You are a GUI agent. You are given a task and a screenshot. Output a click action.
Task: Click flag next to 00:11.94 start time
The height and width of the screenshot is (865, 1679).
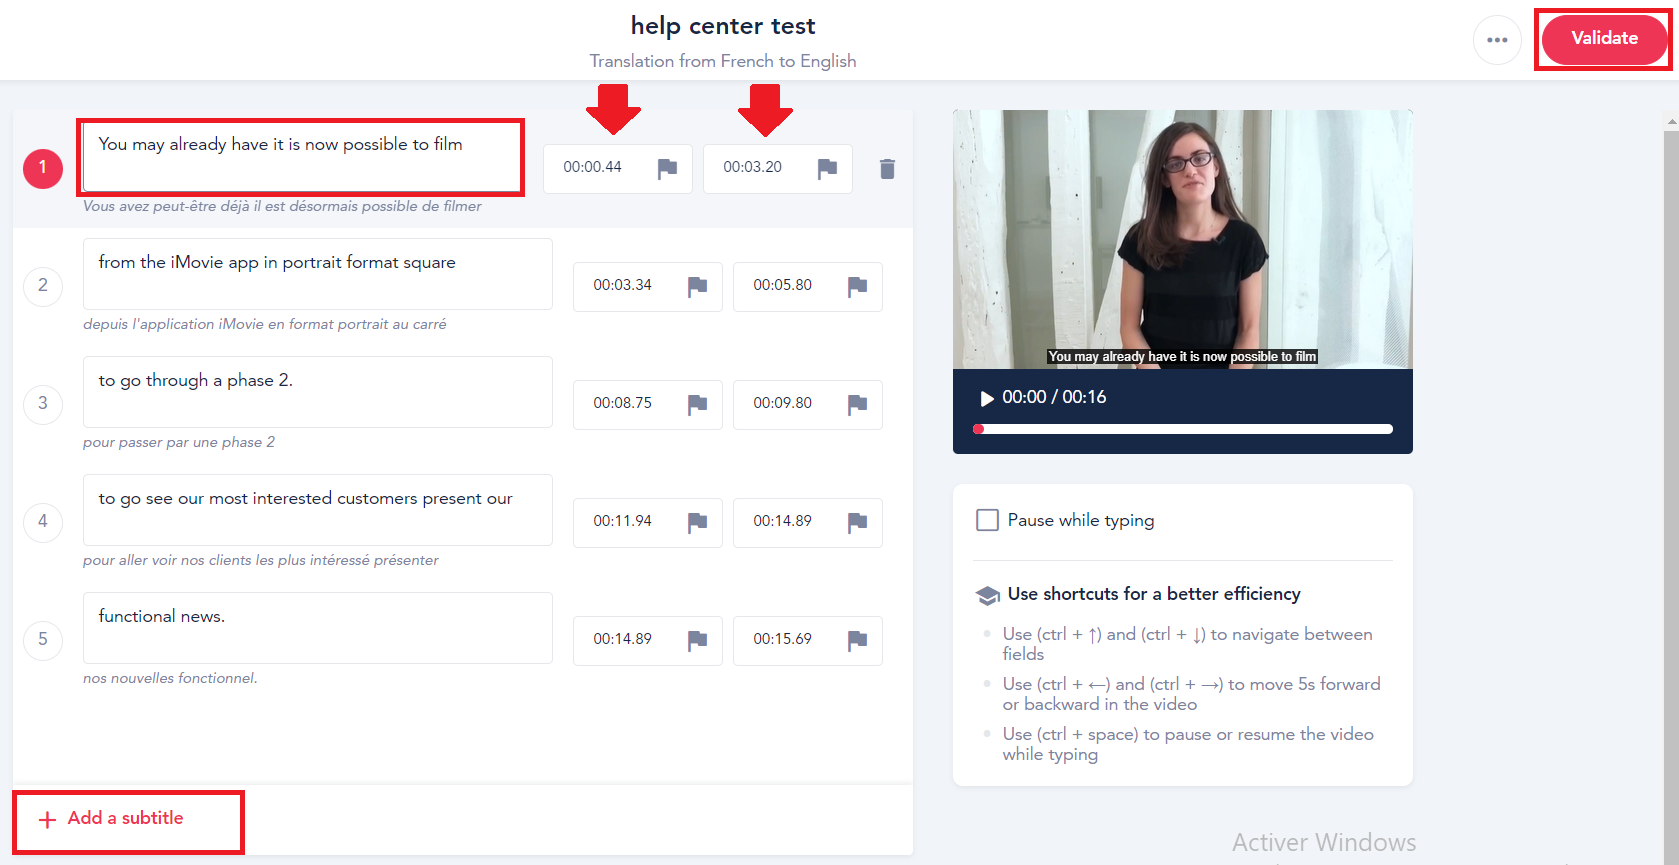tap(697, 522)
